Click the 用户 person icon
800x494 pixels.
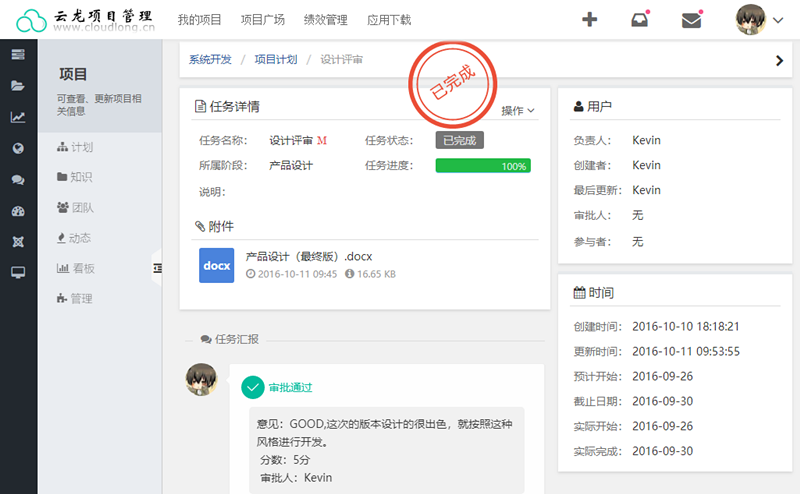coord(579,106)
